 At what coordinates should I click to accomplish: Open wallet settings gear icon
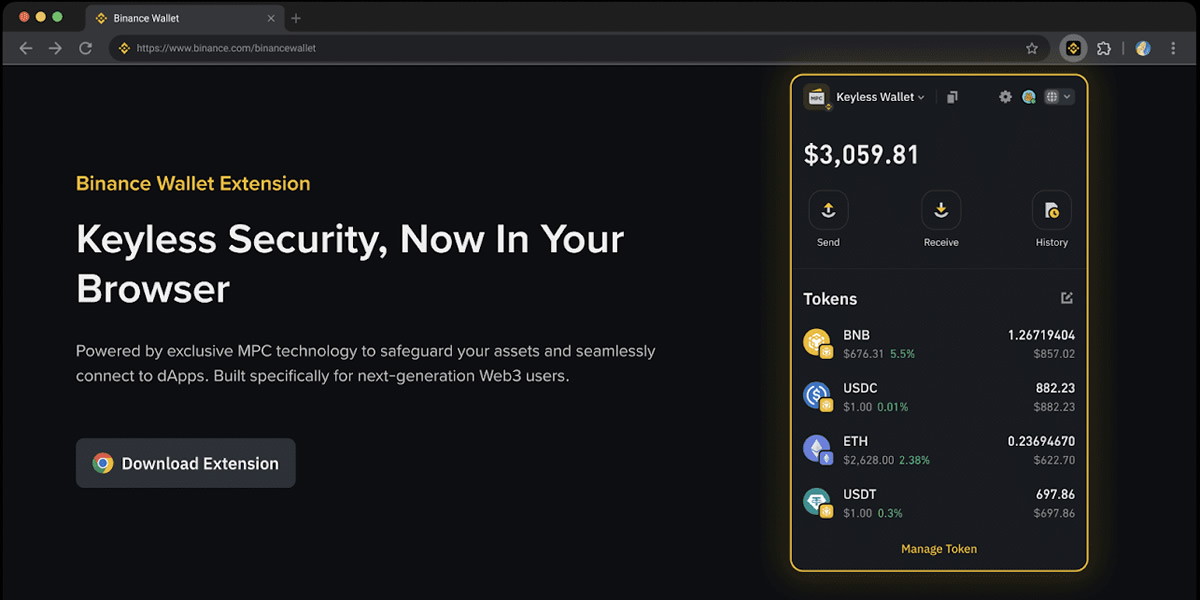(1005, 97)
